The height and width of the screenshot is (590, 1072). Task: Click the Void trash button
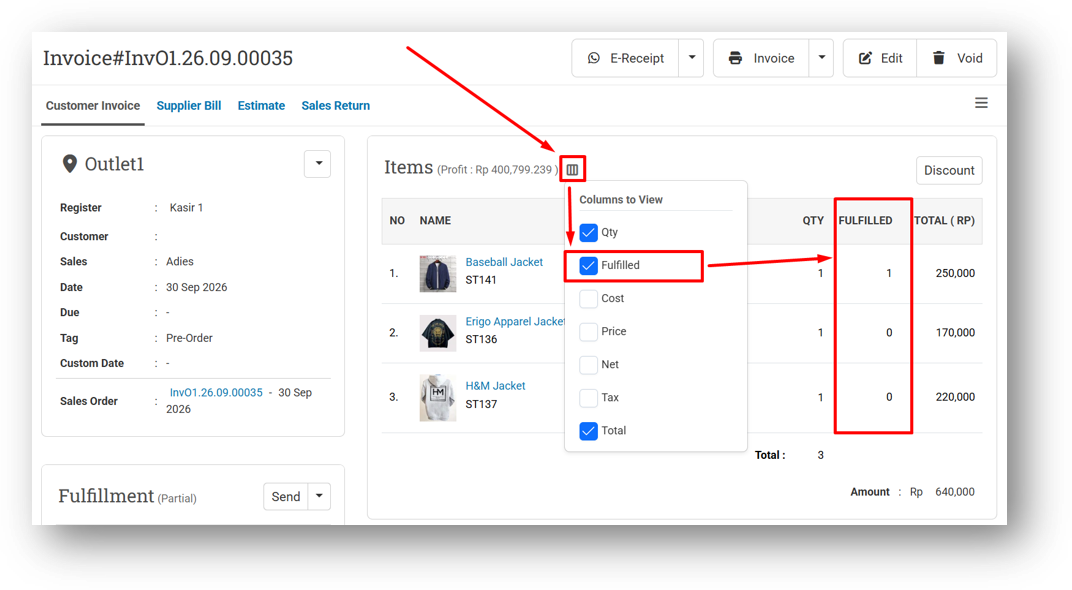point(957,58)
